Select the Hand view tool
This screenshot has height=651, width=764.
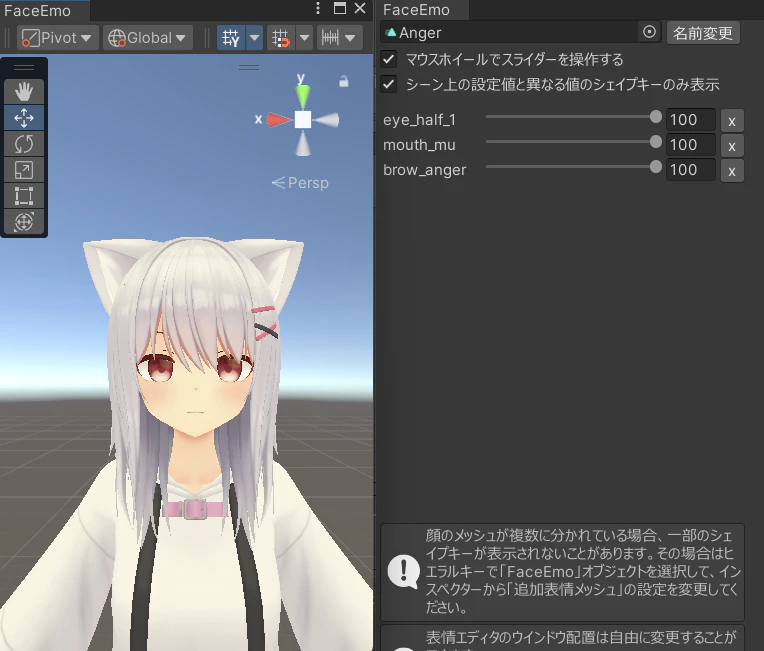click(24, 92)
